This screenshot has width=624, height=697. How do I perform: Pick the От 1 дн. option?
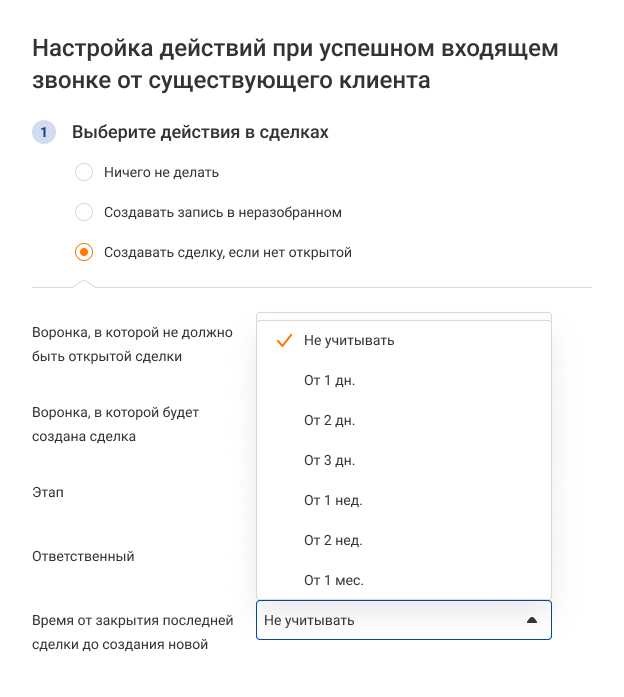pyautogui.click(x=329, y=380)
